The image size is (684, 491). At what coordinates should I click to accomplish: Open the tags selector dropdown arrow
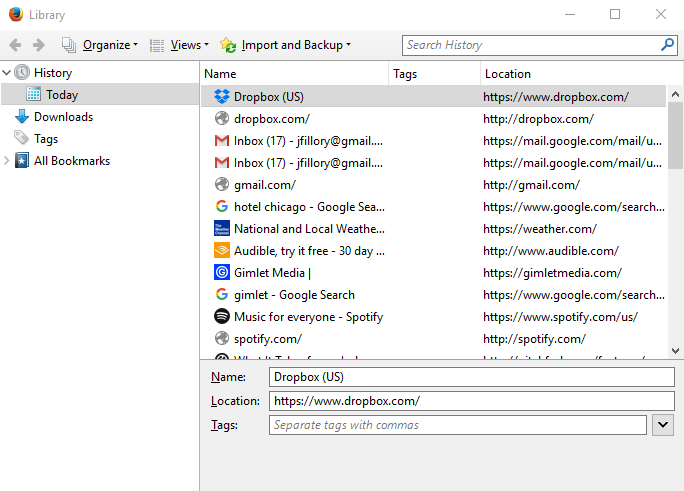662,425
